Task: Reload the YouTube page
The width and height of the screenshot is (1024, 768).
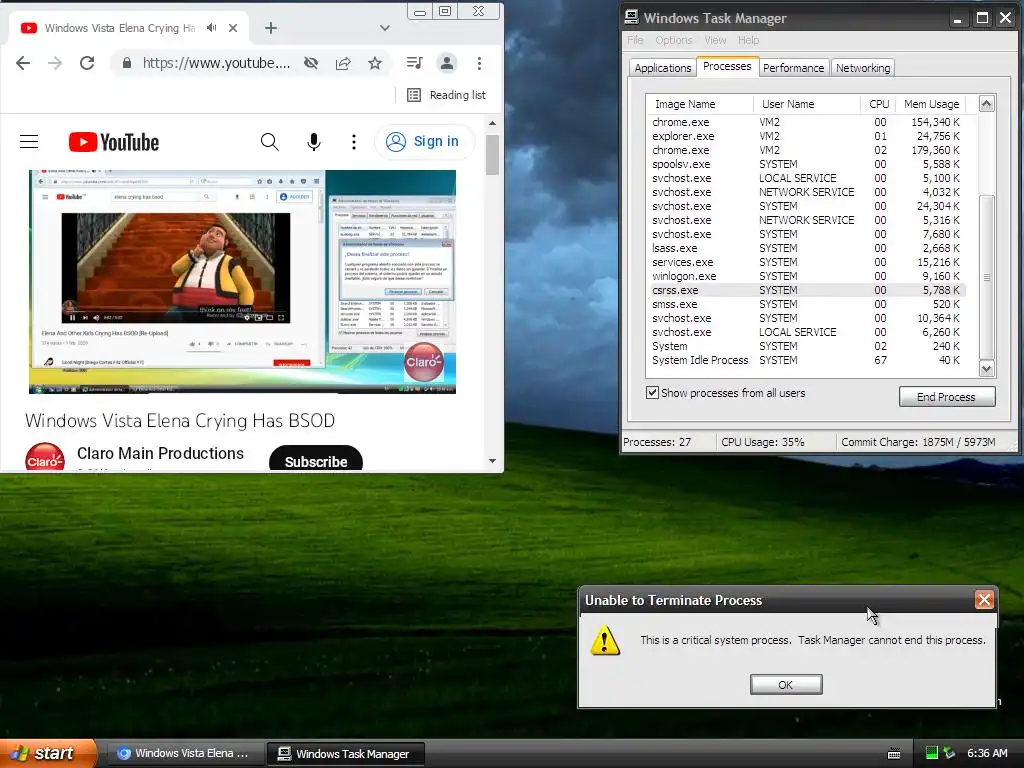Action: pyautogui.click(x=87, y=63)
